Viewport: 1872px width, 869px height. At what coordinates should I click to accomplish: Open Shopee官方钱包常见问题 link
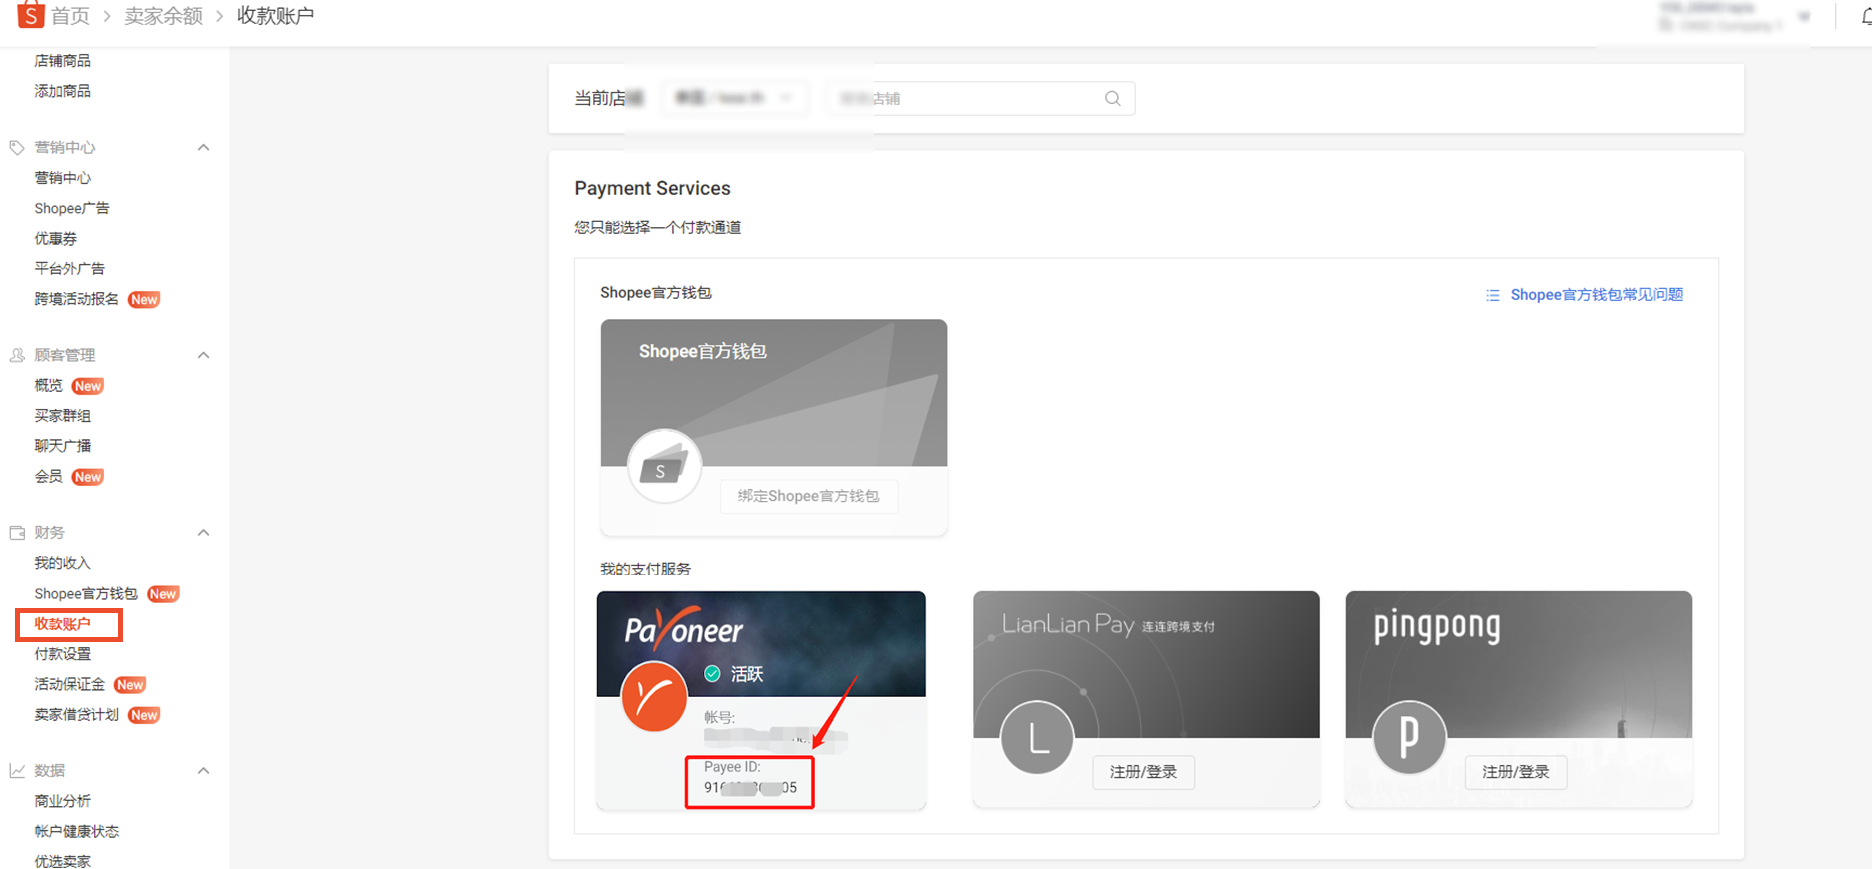click(1596, 295)
